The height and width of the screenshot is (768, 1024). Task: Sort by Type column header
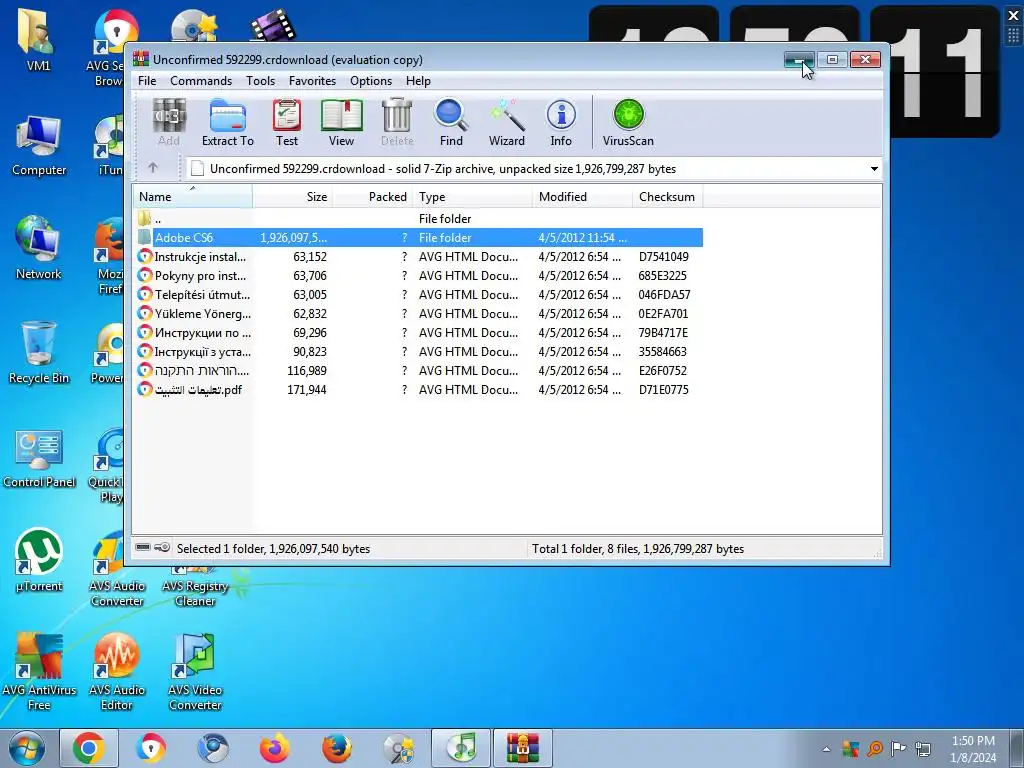point(473,197)
